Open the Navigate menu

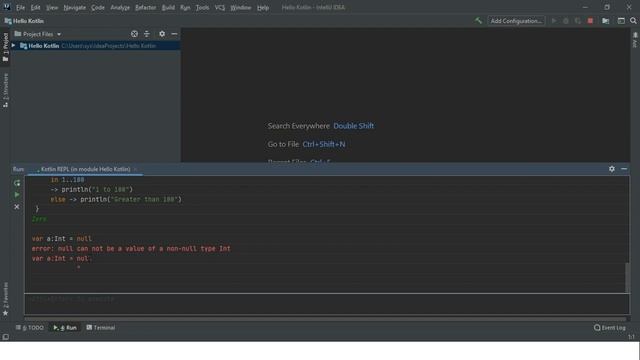(x=75, y=7)
